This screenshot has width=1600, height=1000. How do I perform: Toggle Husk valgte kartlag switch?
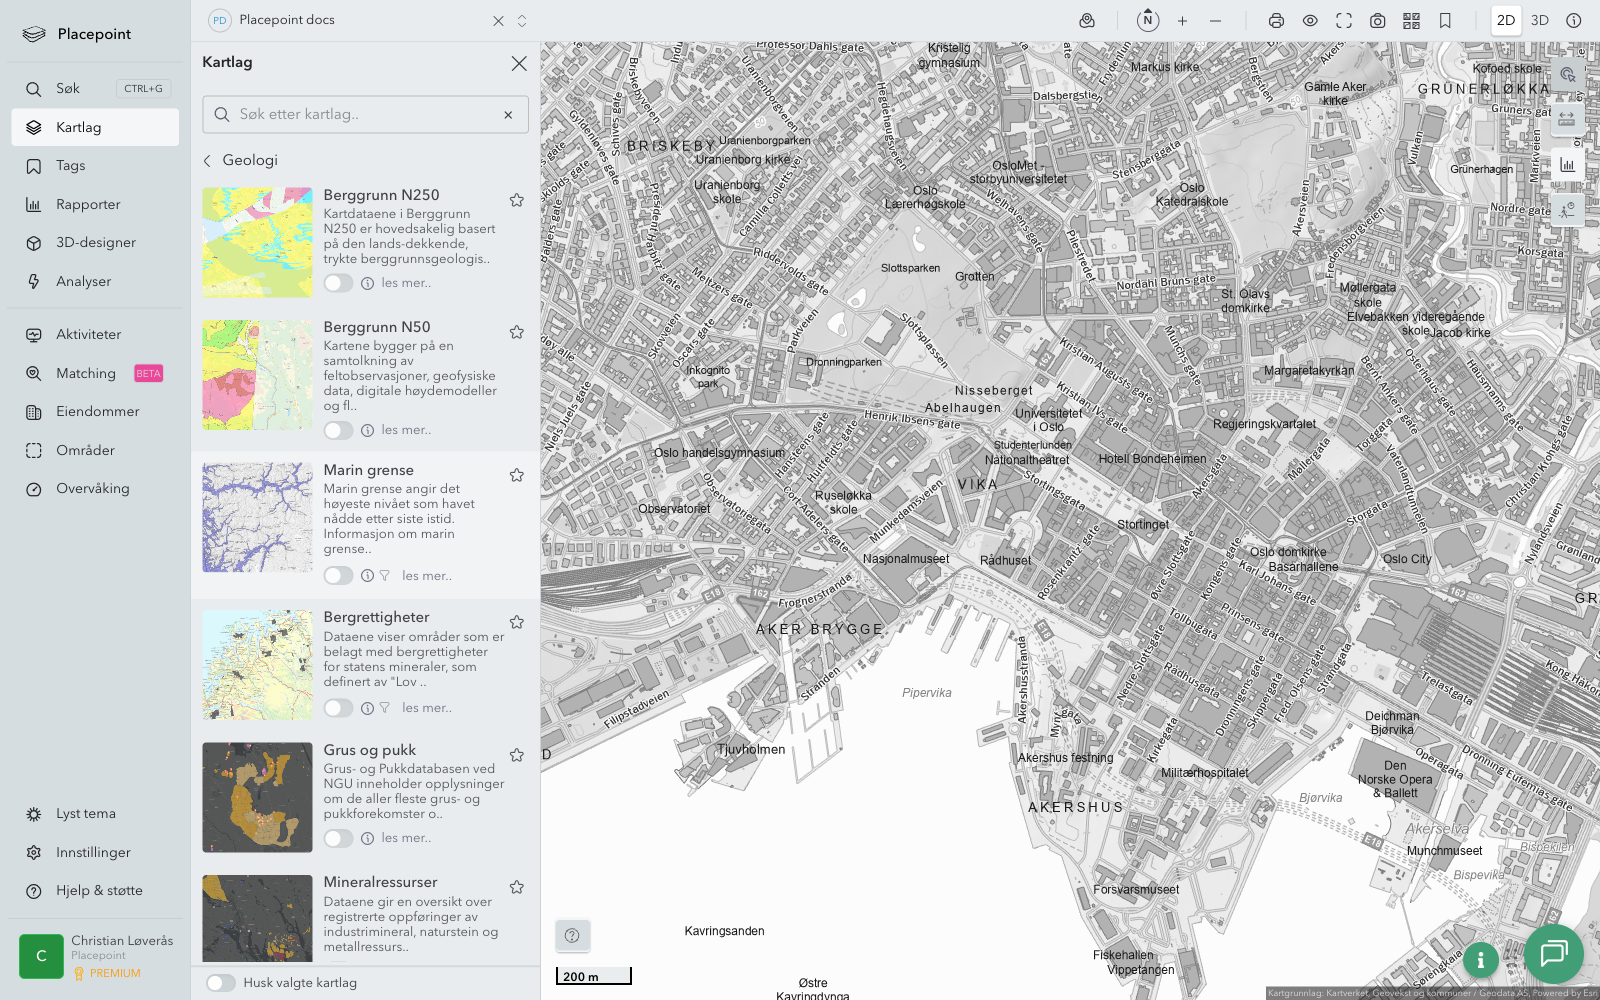point(221,983)
